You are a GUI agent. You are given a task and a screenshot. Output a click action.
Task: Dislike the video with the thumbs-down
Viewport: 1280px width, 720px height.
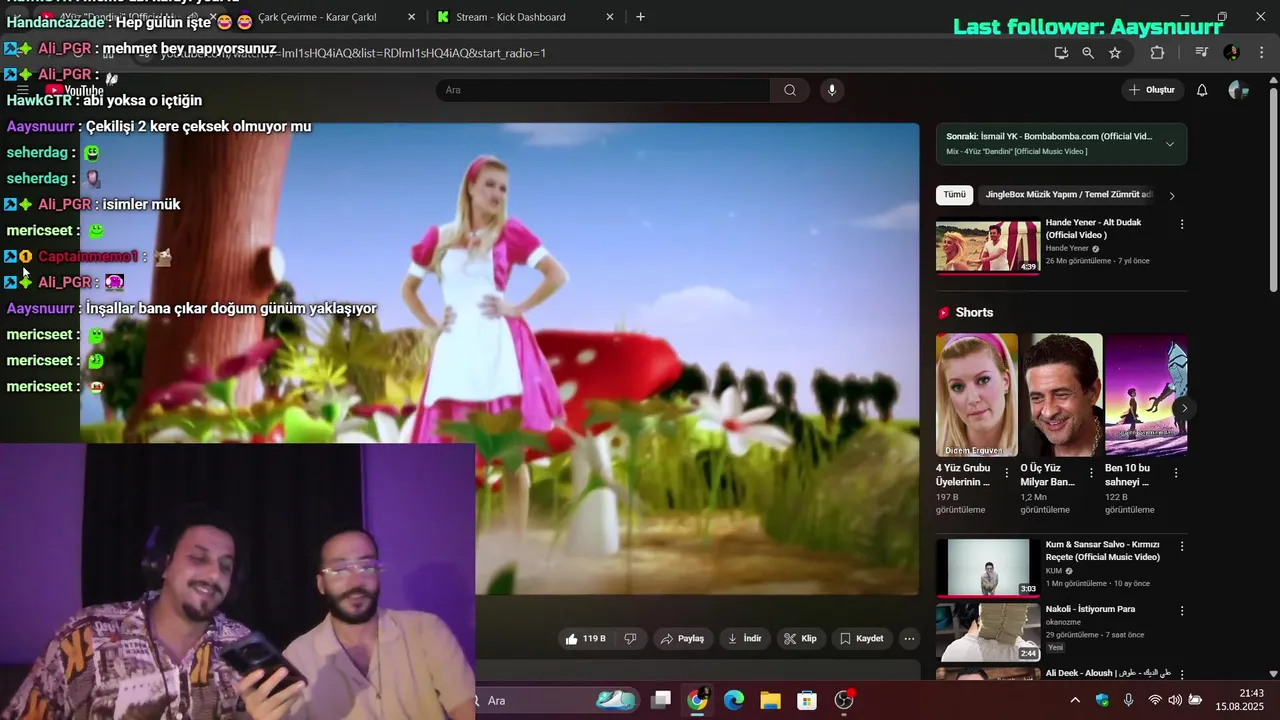pos(630,638)
